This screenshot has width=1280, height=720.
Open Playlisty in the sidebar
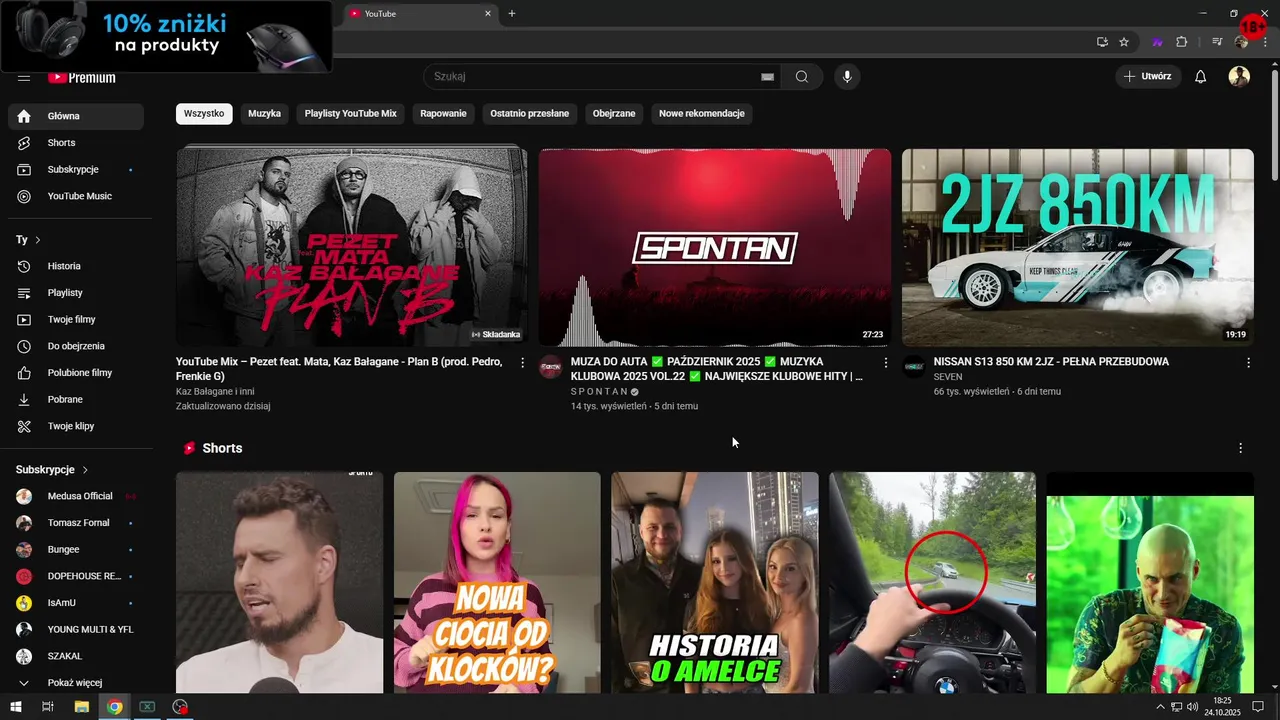pos(76,293)
